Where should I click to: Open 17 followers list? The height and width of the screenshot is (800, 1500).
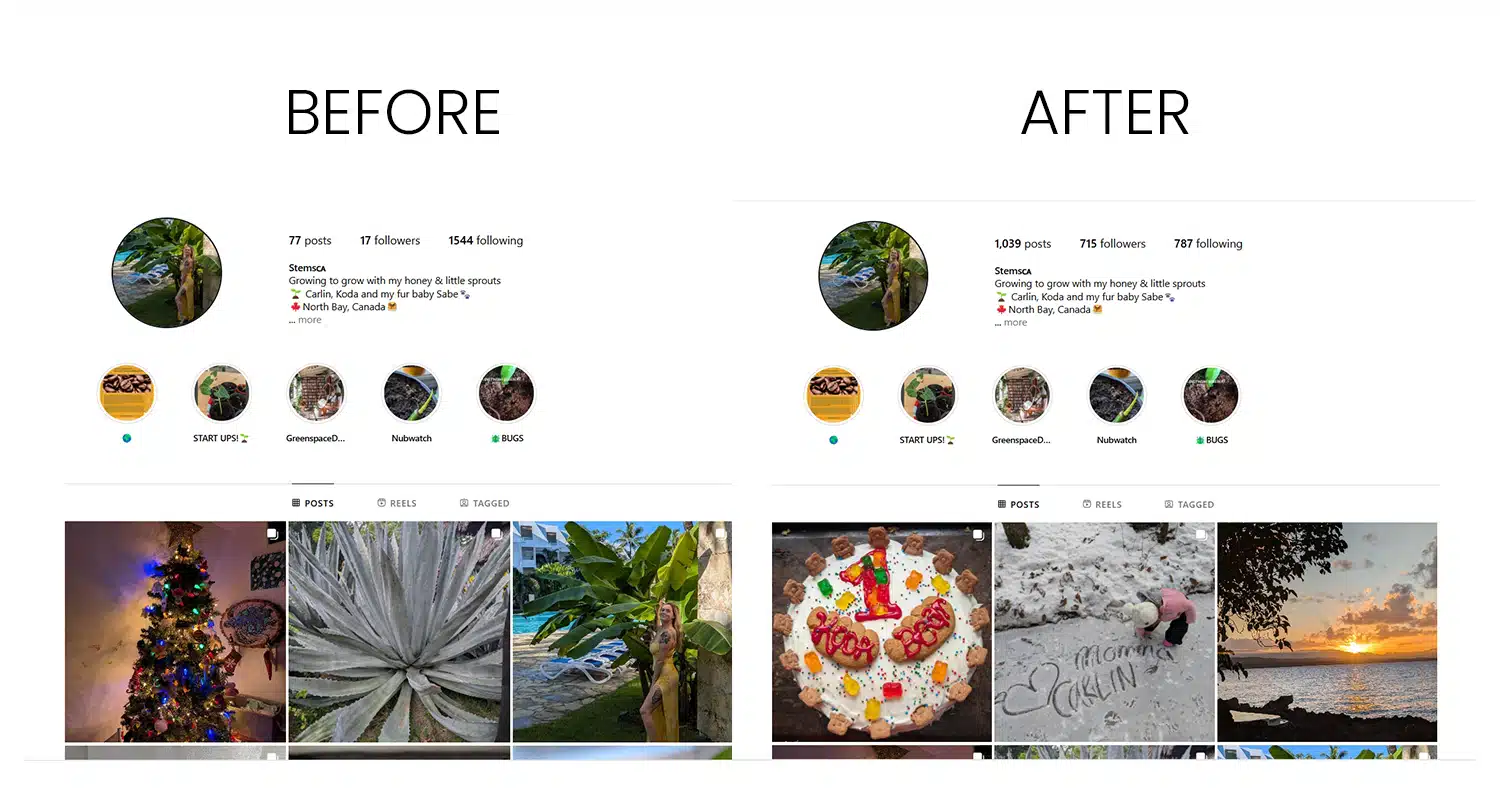pyautogui.click(x=390, y=241)
